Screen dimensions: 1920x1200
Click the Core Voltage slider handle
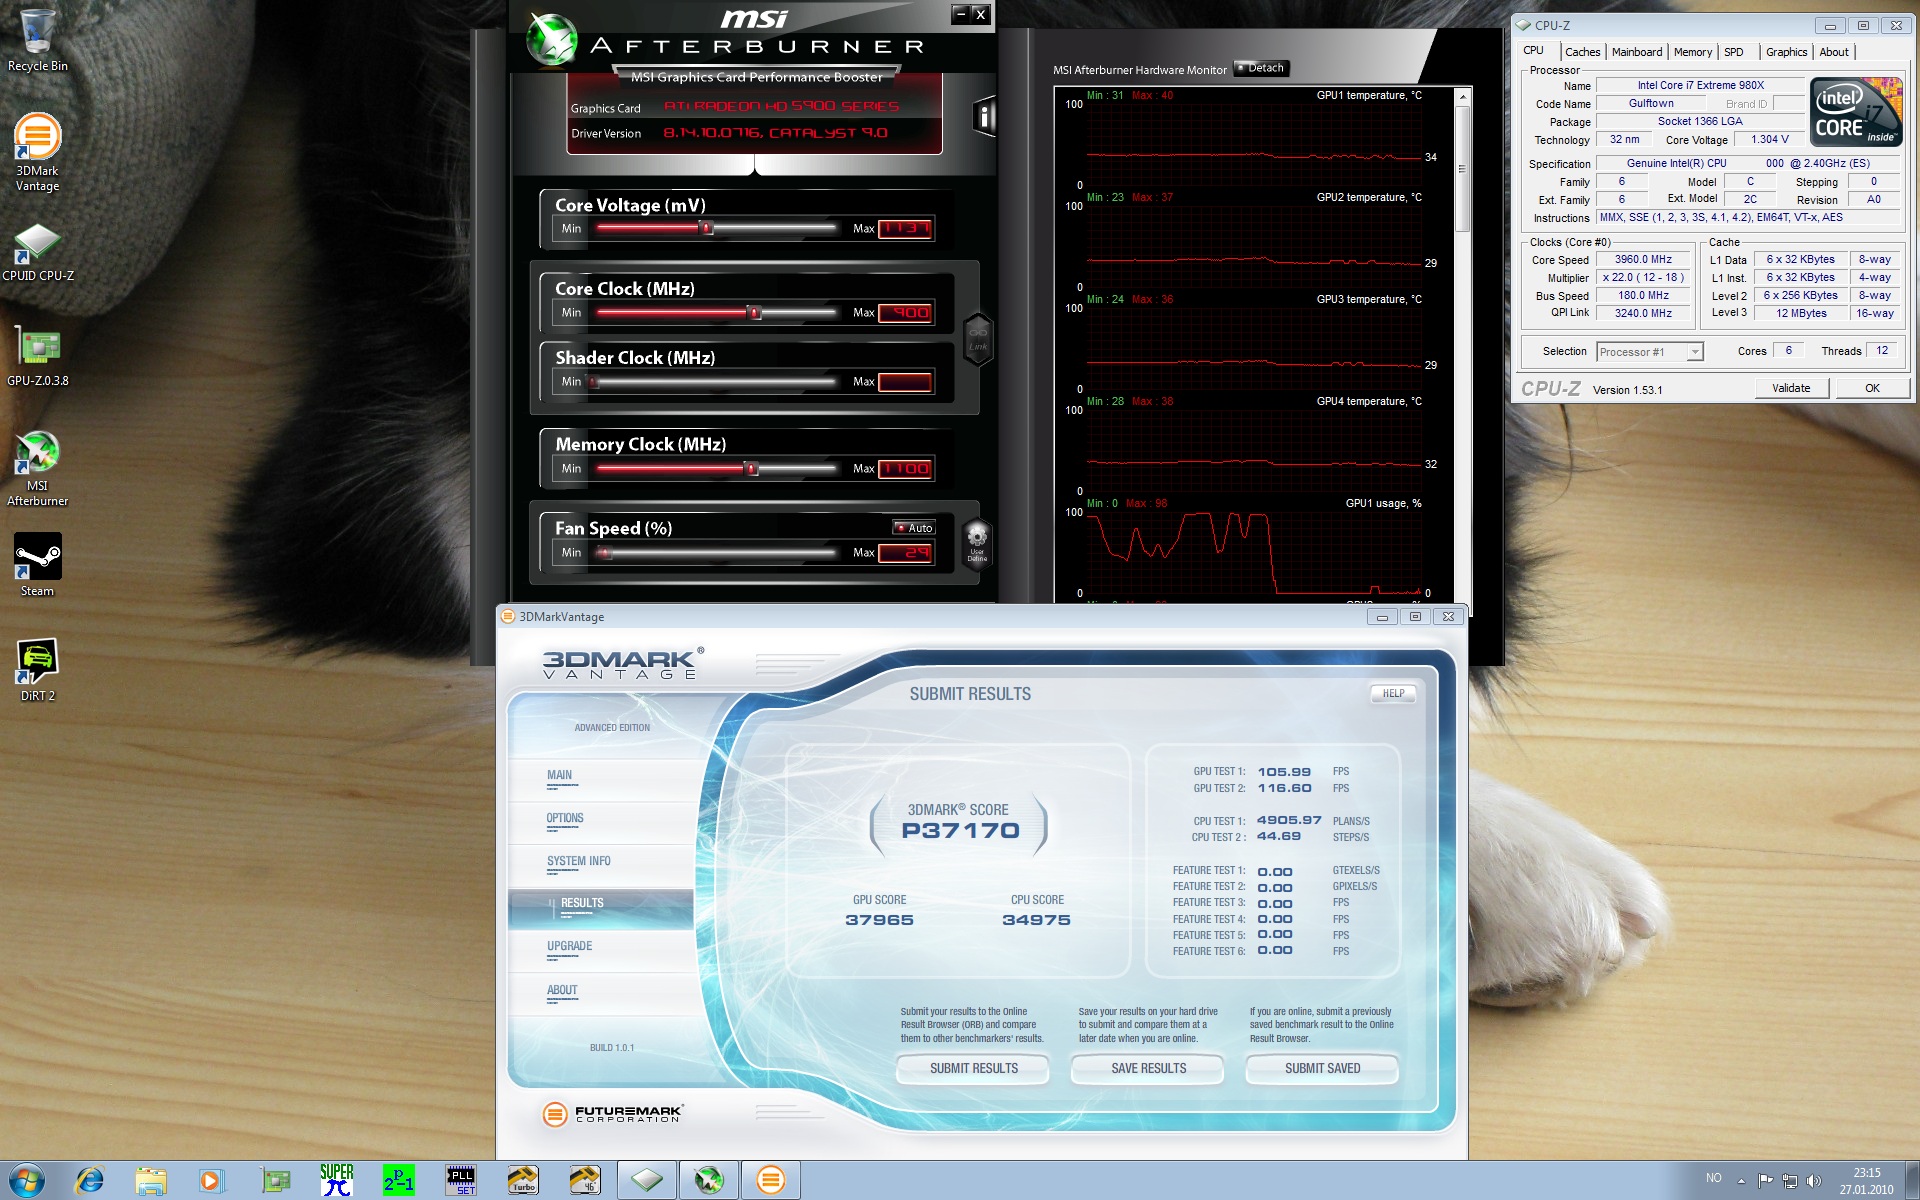click(x=706, y=228)
